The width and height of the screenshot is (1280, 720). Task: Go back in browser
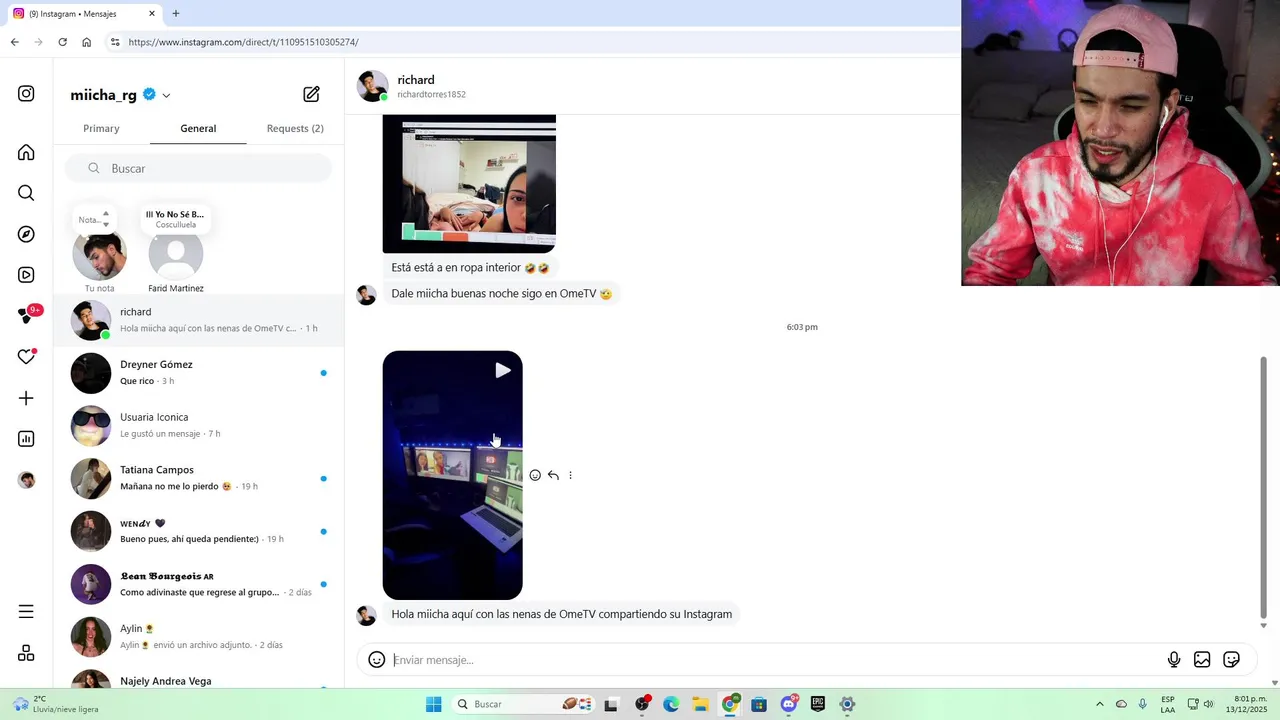[14, 42]
